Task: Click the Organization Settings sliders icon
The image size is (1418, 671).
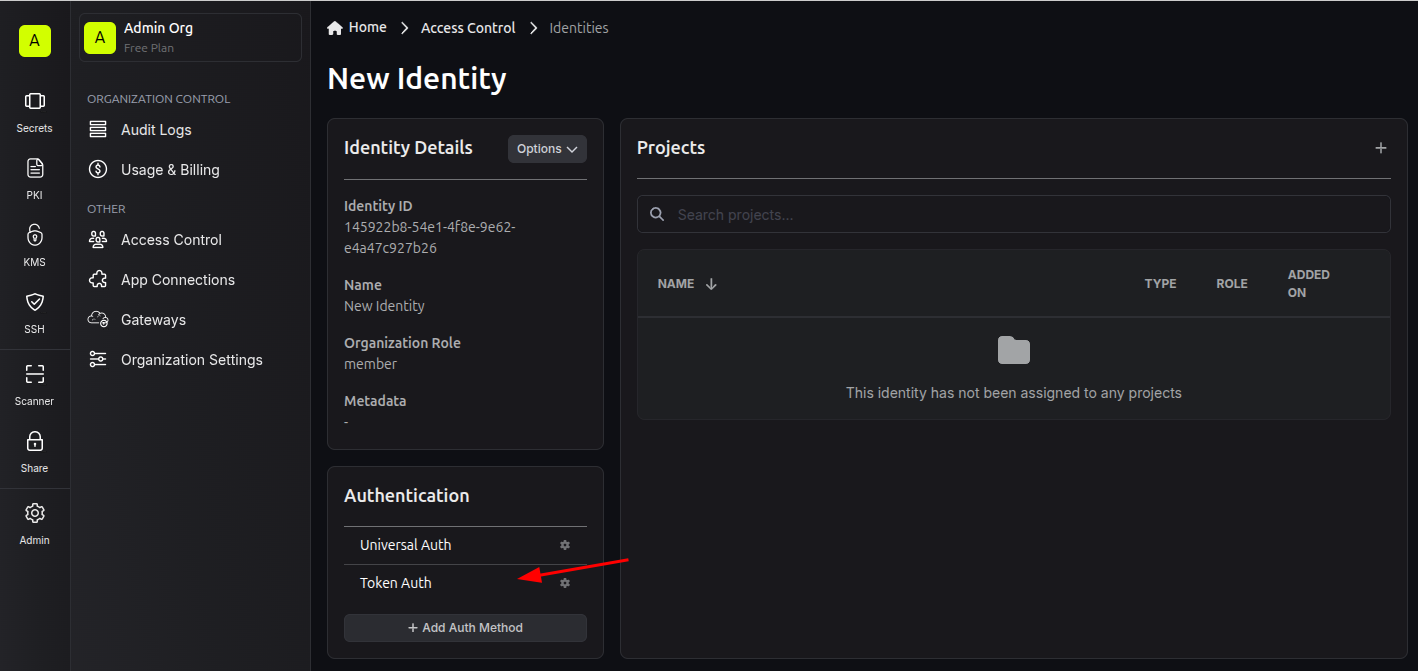Action: click(x=98, y=360)
